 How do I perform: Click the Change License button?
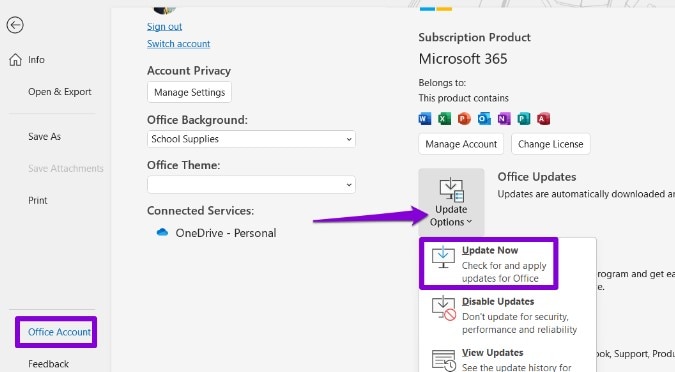551,144
